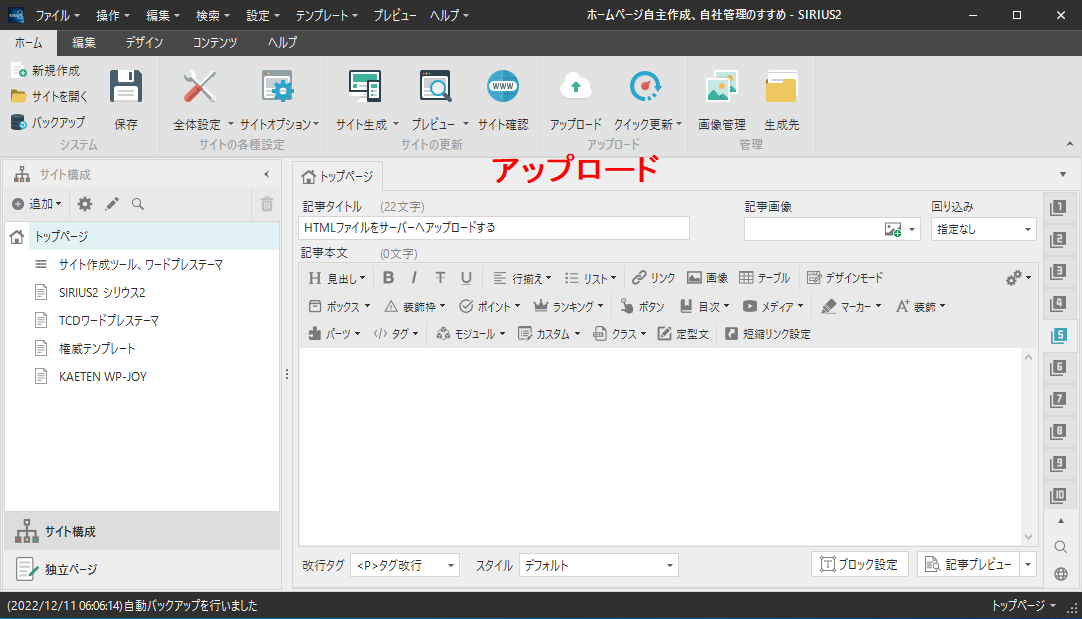
Task: Open the 回り込み dropdown
Action: tap(983, 229)
